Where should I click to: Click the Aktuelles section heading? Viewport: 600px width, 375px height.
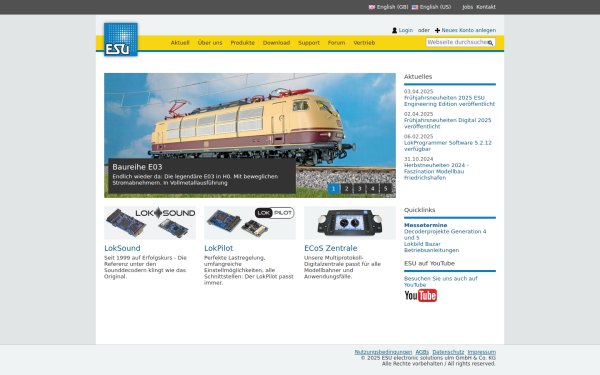(x=418, y=77)
